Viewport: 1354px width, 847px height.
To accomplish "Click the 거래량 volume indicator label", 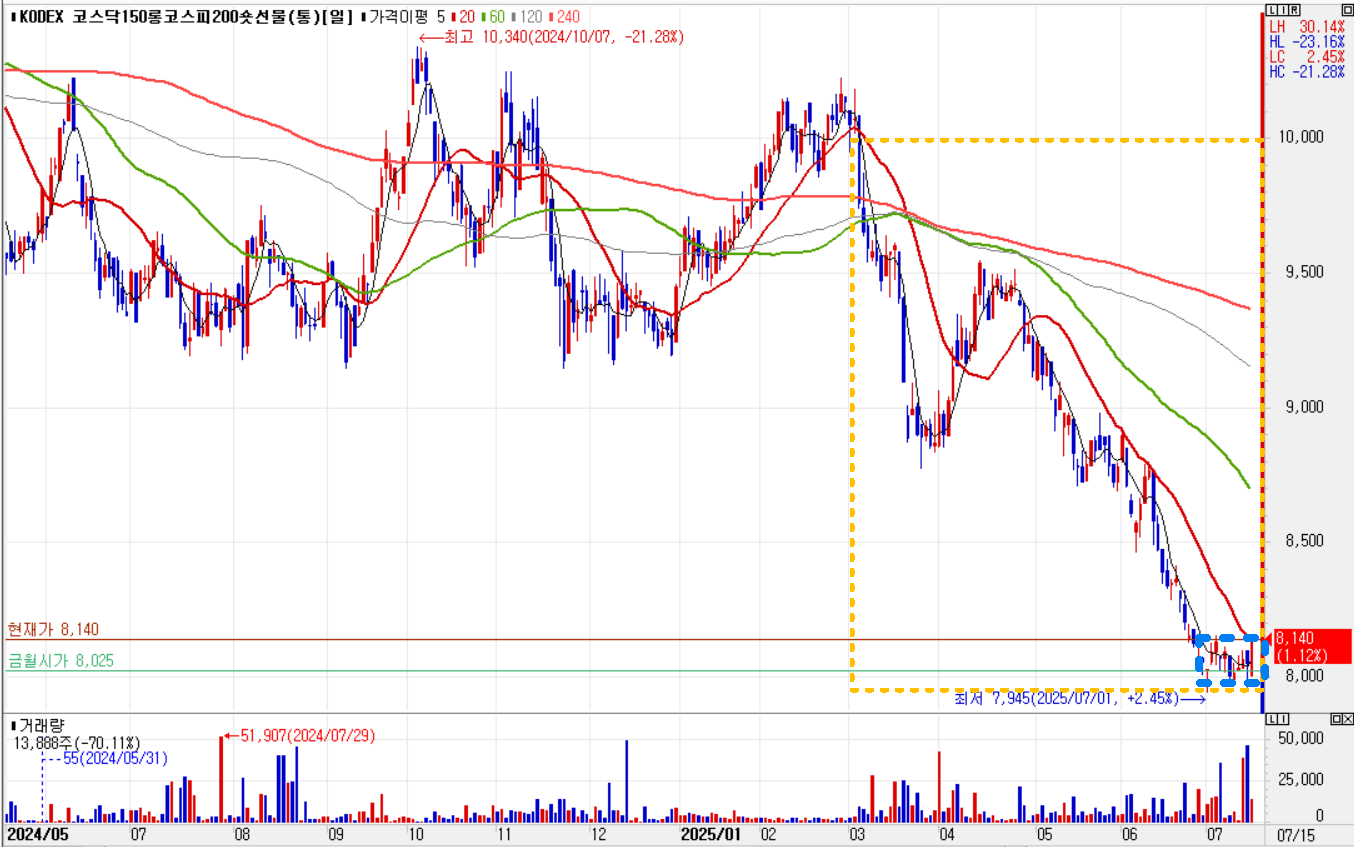I will point(40,724).
